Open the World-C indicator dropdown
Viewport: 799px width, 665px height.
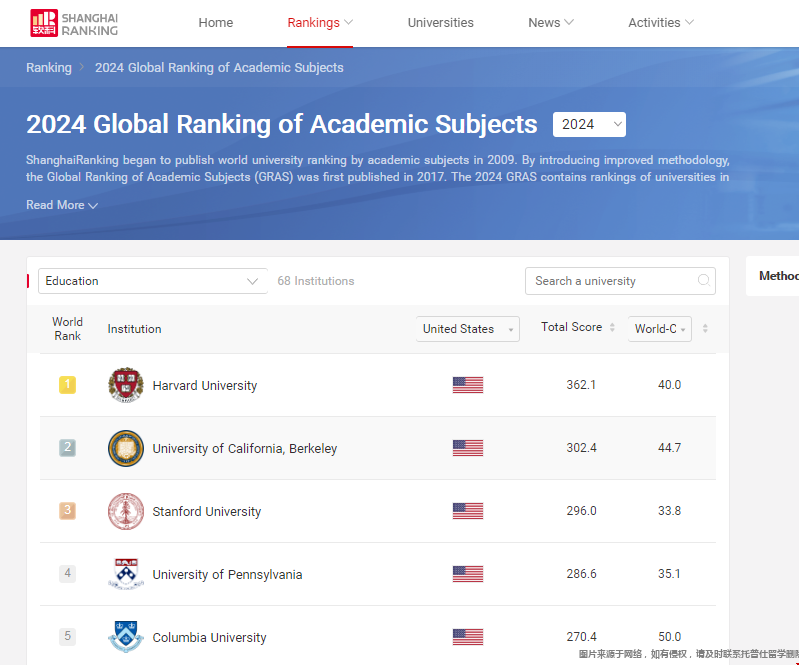pyautogui.click(x=659, y=329)
